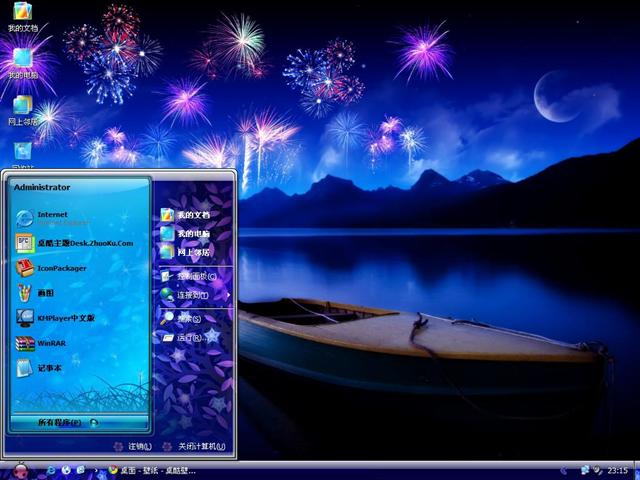The width and height of the screenshot is (640, 480).
Task: Open 控制面板 control panel
Action: point(189,276)
